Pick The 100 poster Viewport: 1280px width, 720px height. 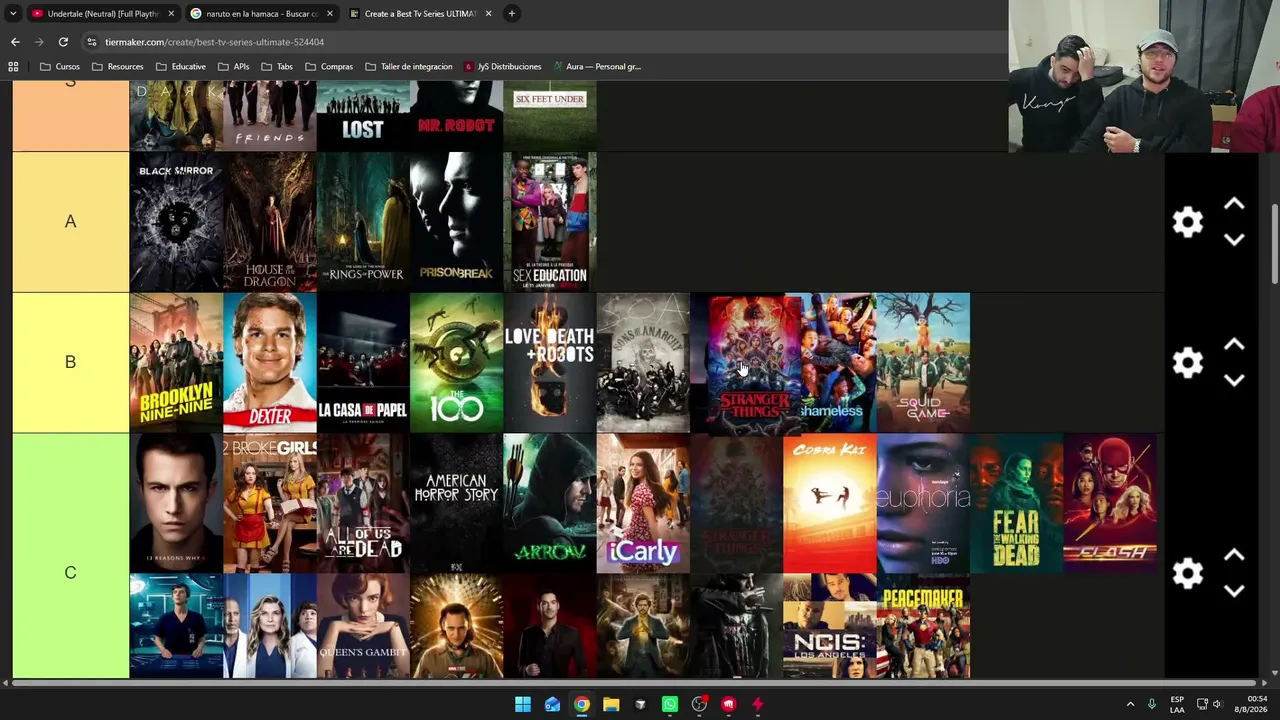(456, 362)
